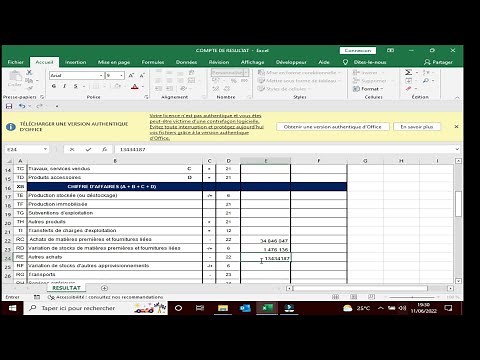Viewport: 480px width, 360px height.
Task: Cancel entry with the formula bar X
Action: point(72,150)
